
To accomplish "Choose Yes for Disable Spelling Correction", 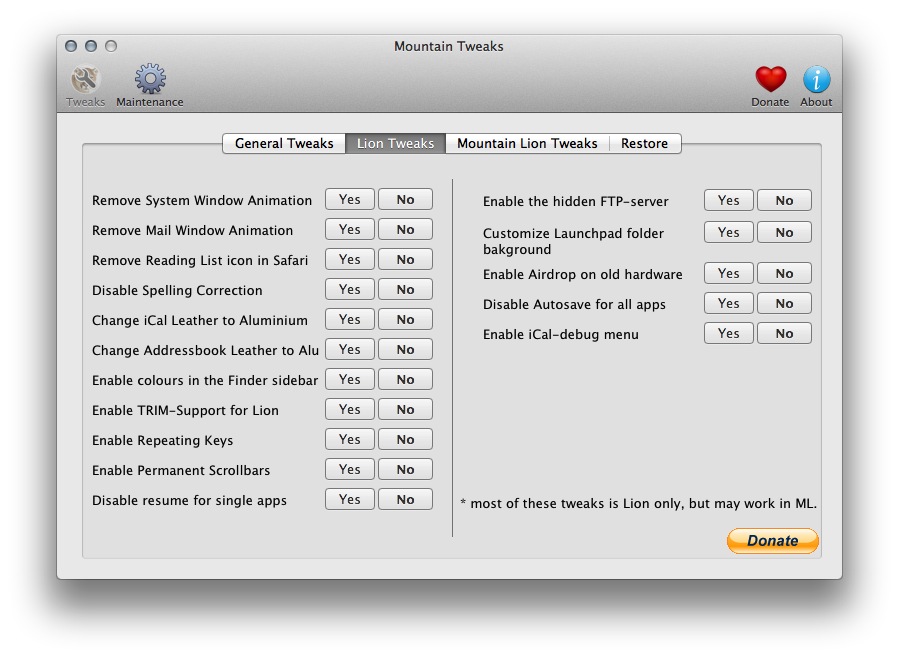I will click(x=350, y=289).
